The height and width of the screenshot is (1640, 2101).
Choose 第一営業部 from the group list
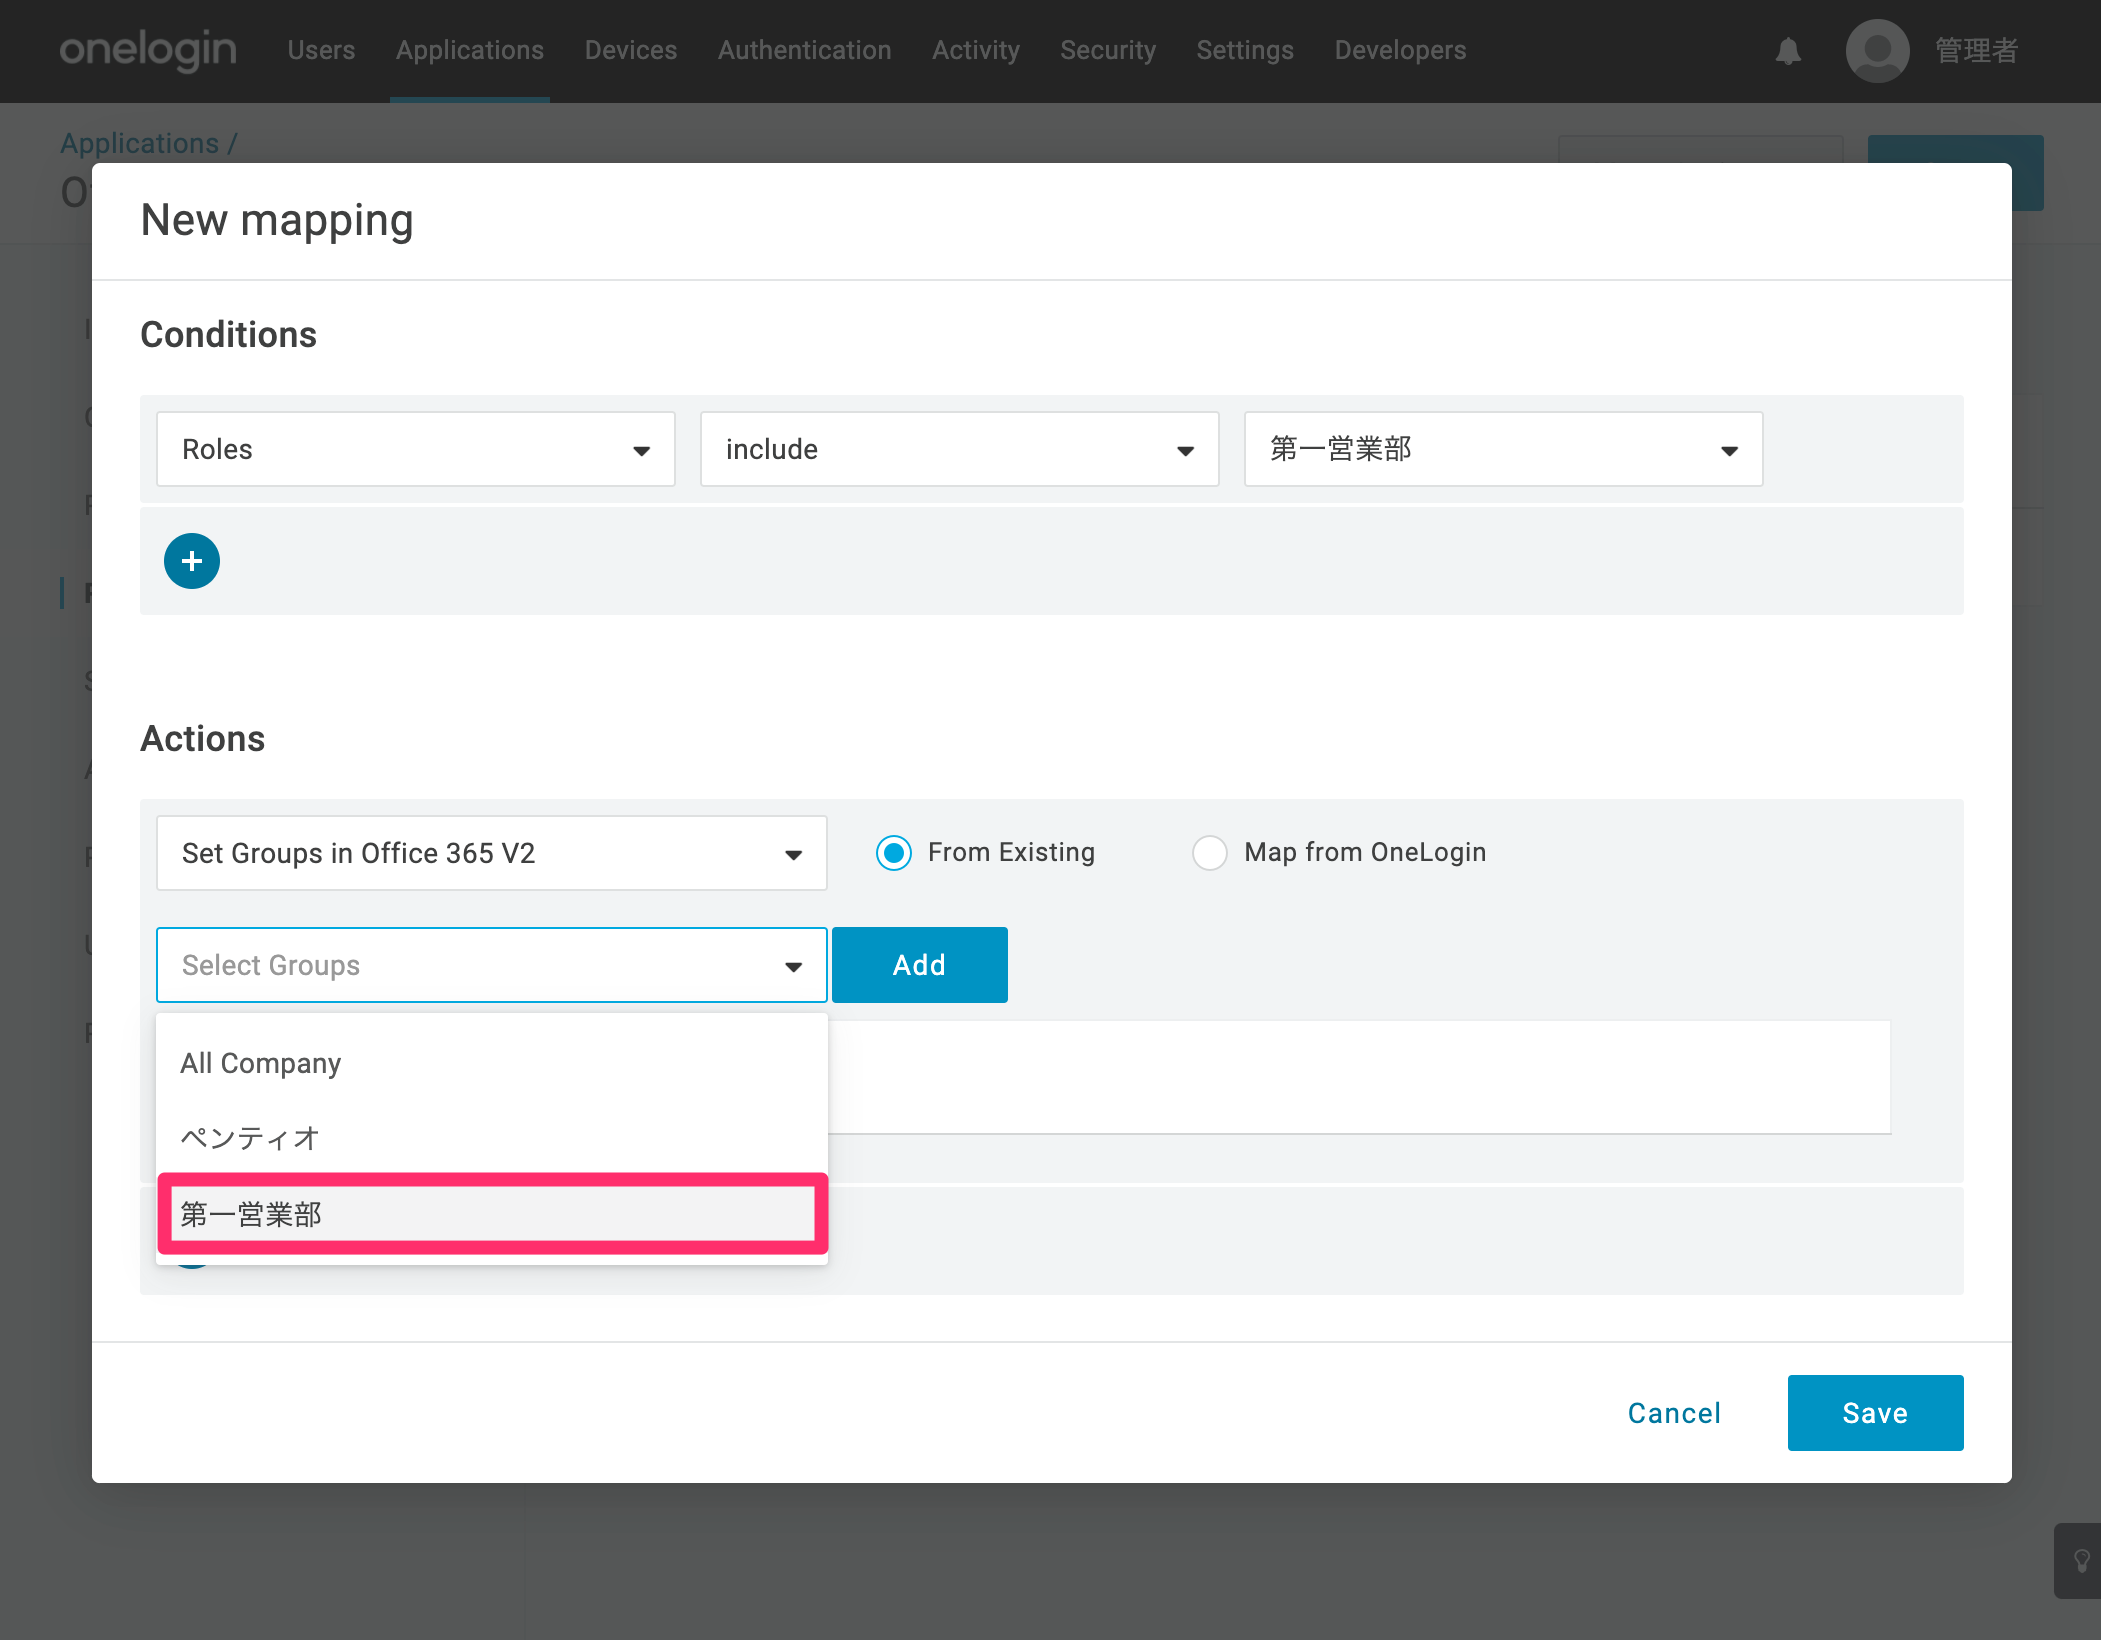point(492,1214)
